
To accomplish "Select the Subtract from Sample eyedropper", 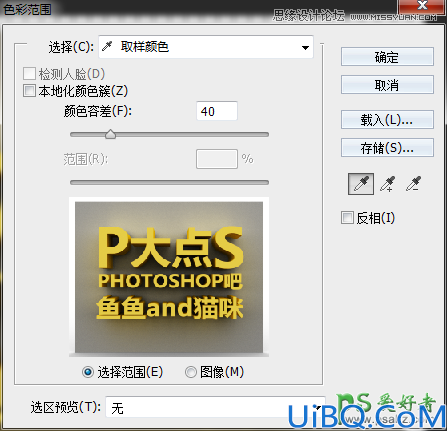I will coord(414,184).
